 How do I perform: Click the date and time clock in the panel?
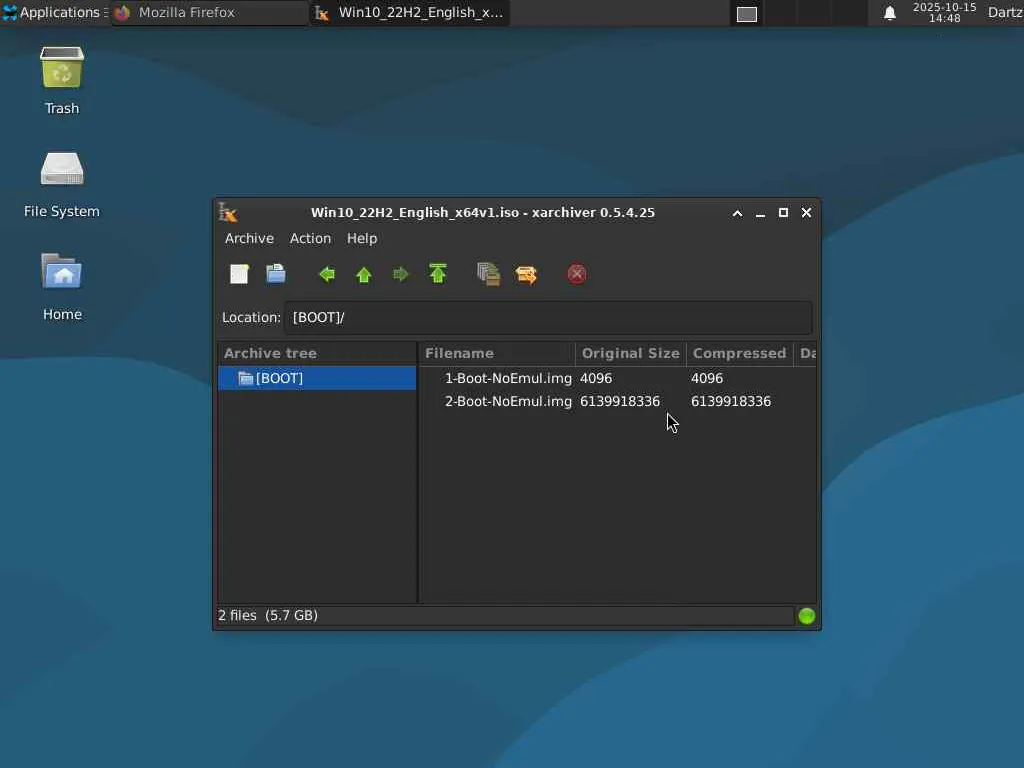pos(944,12)
